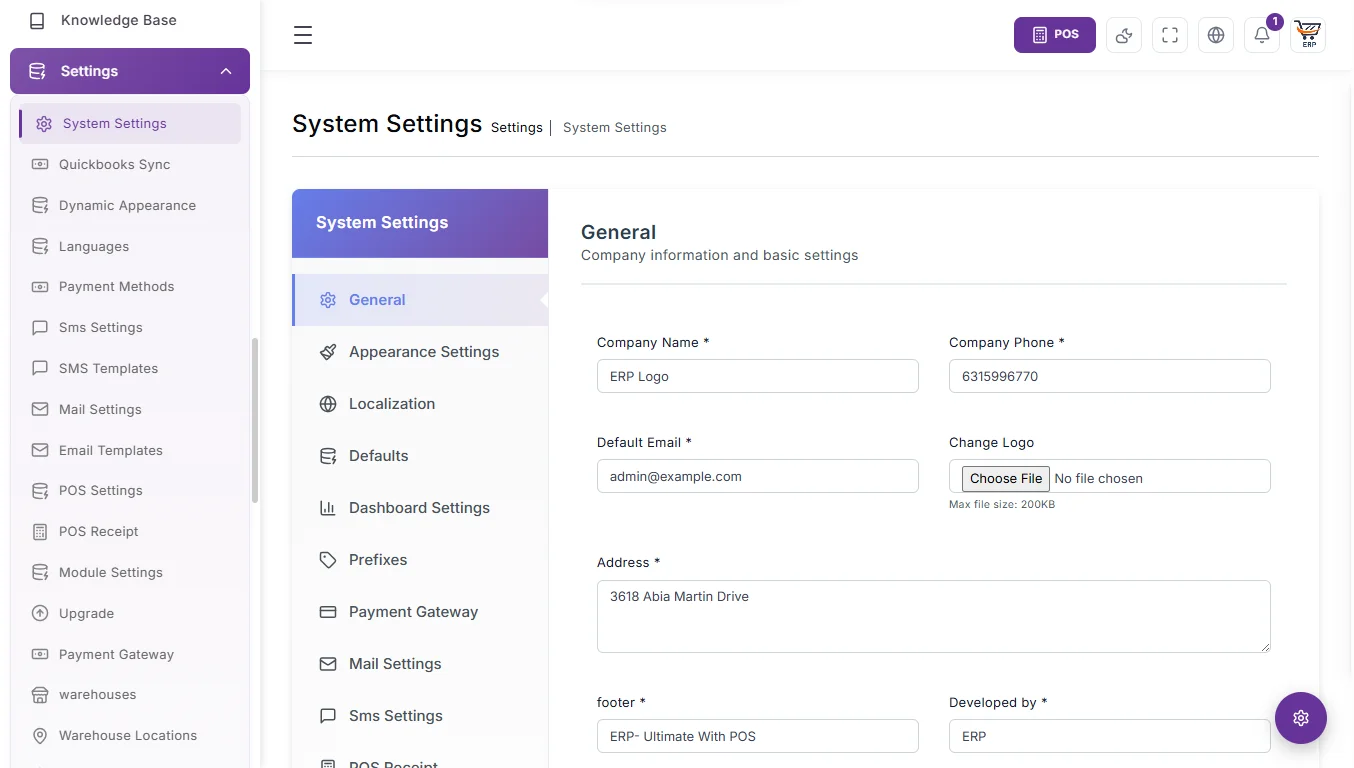Click the Warehouse Locations pin icon
The height and width of the screenshot is (768, 1354).
[x=40, y=735]
